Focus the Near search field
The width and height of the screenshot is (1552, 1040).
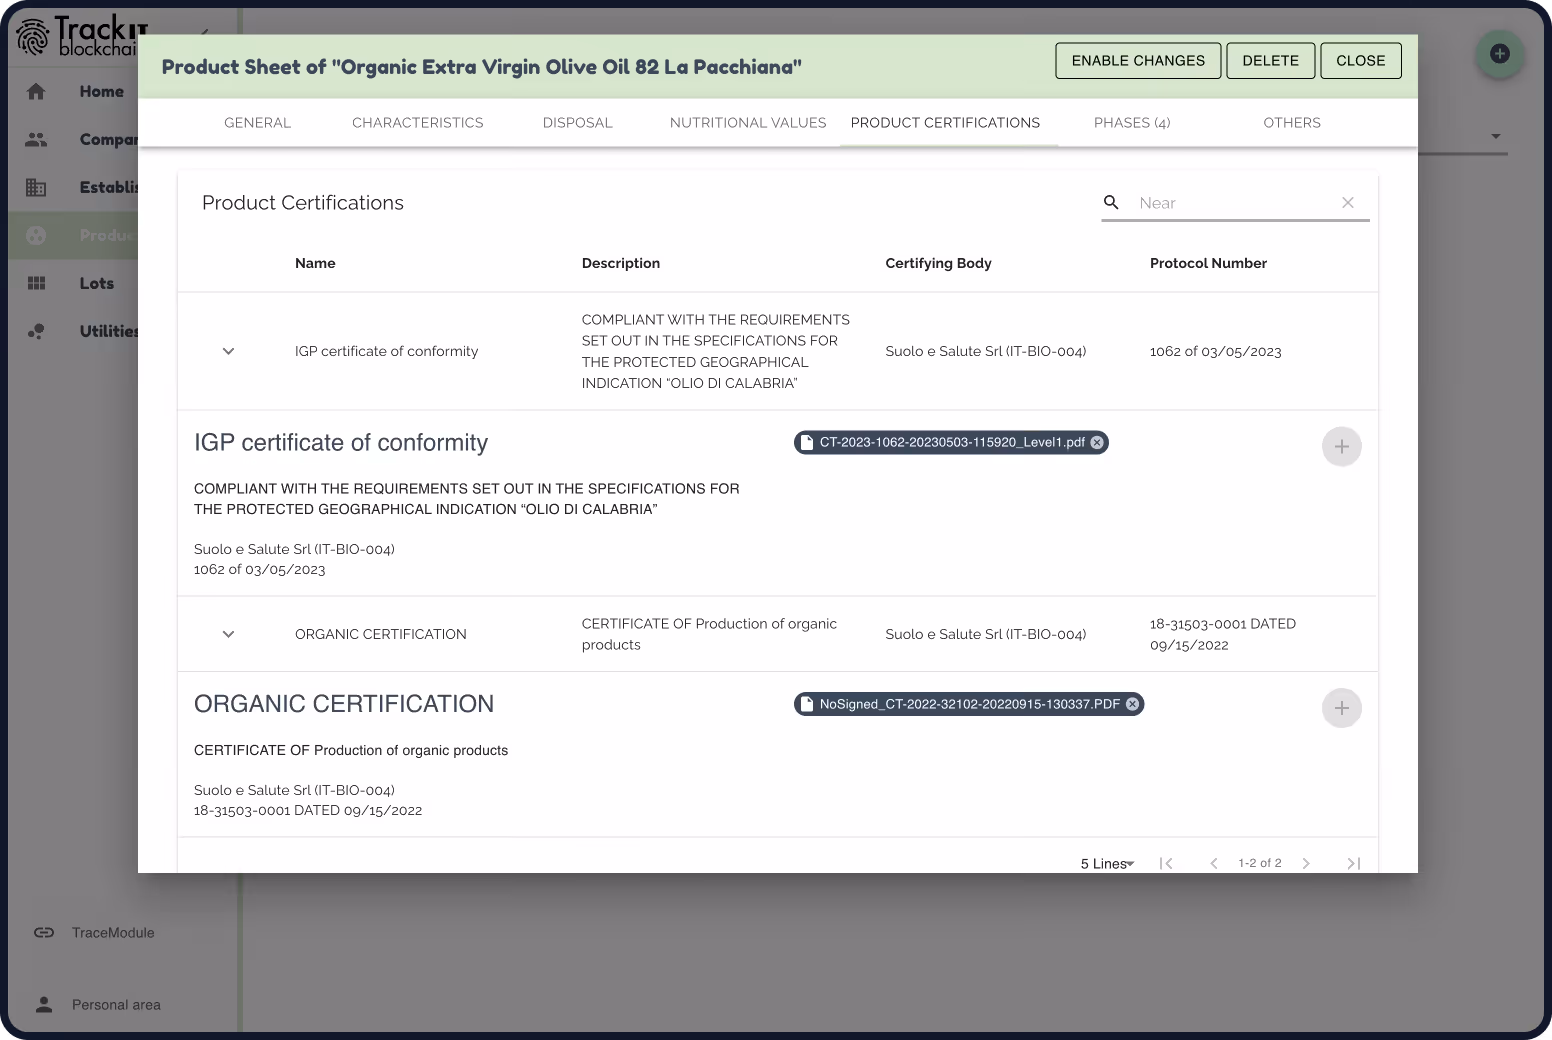click(1235, 203)
